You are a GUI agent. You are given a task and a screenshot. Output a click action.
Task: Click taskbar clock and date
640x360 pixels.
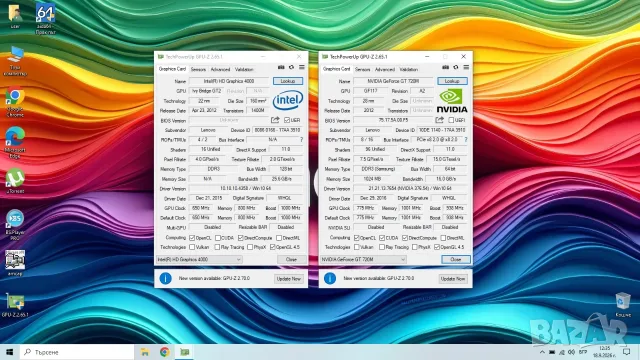pos(604,352)
